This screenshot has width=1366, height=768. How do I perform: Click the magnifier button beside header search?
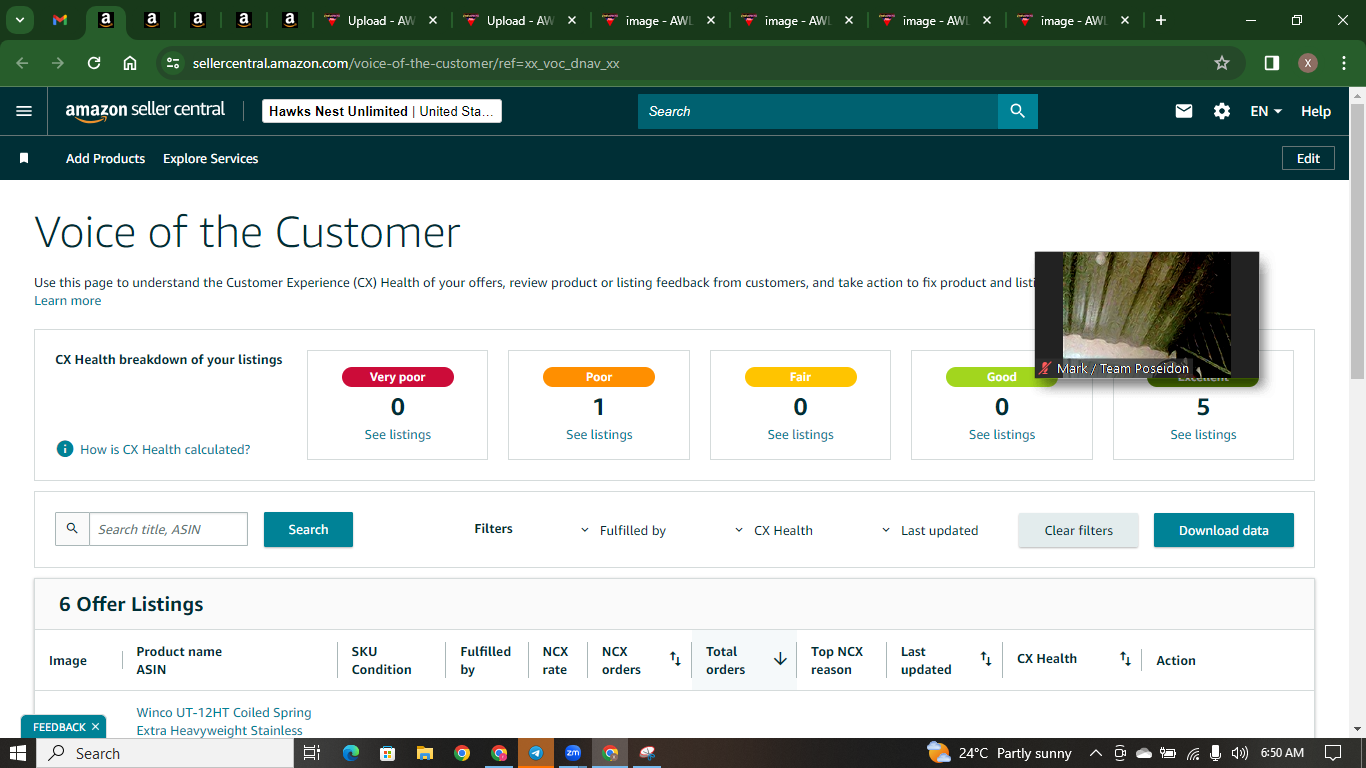pos(1017,111)
